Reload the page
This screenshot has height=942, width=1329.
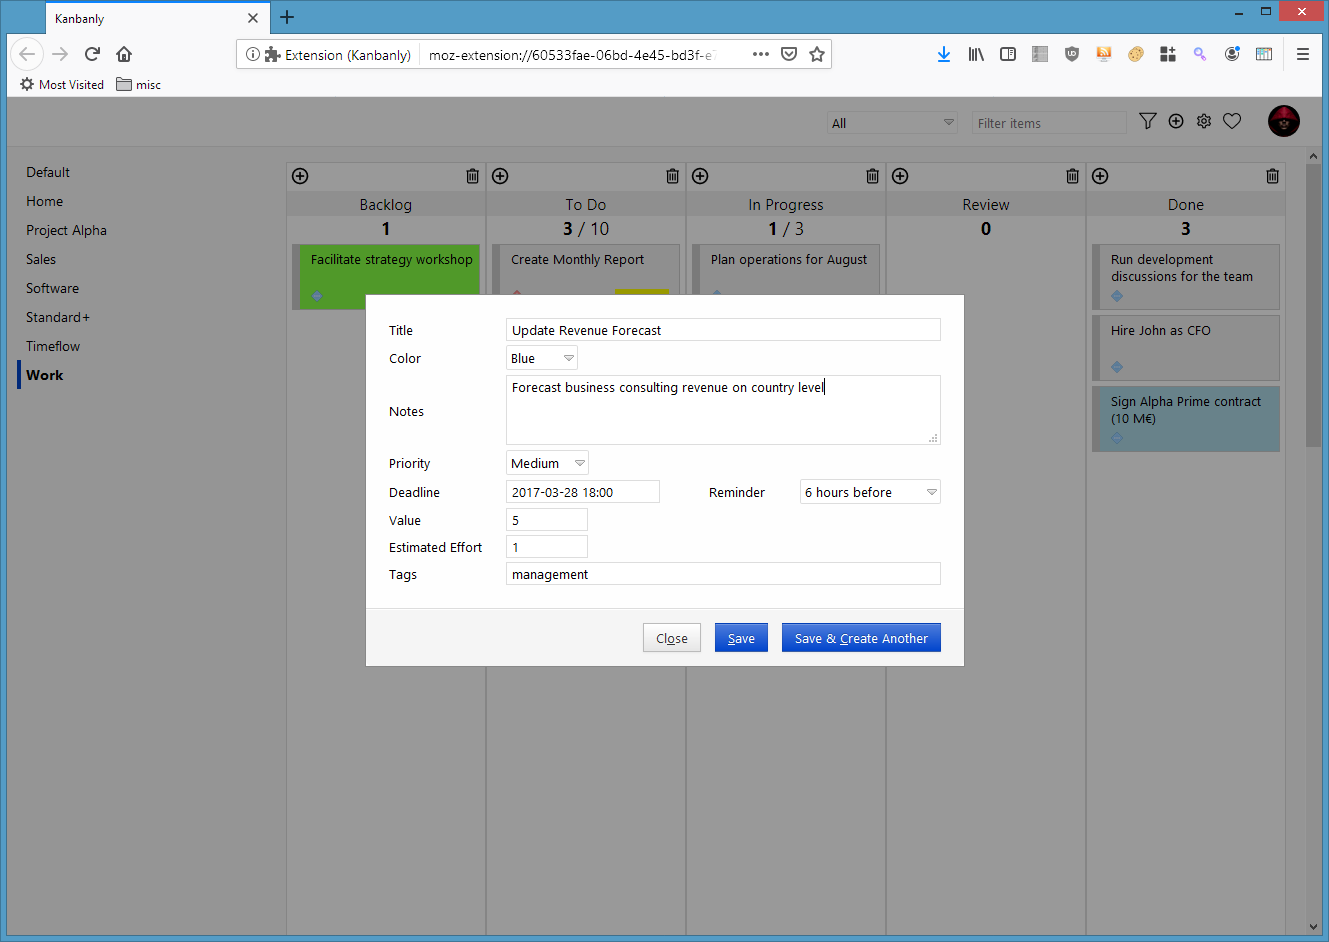[x=92, y=54]
